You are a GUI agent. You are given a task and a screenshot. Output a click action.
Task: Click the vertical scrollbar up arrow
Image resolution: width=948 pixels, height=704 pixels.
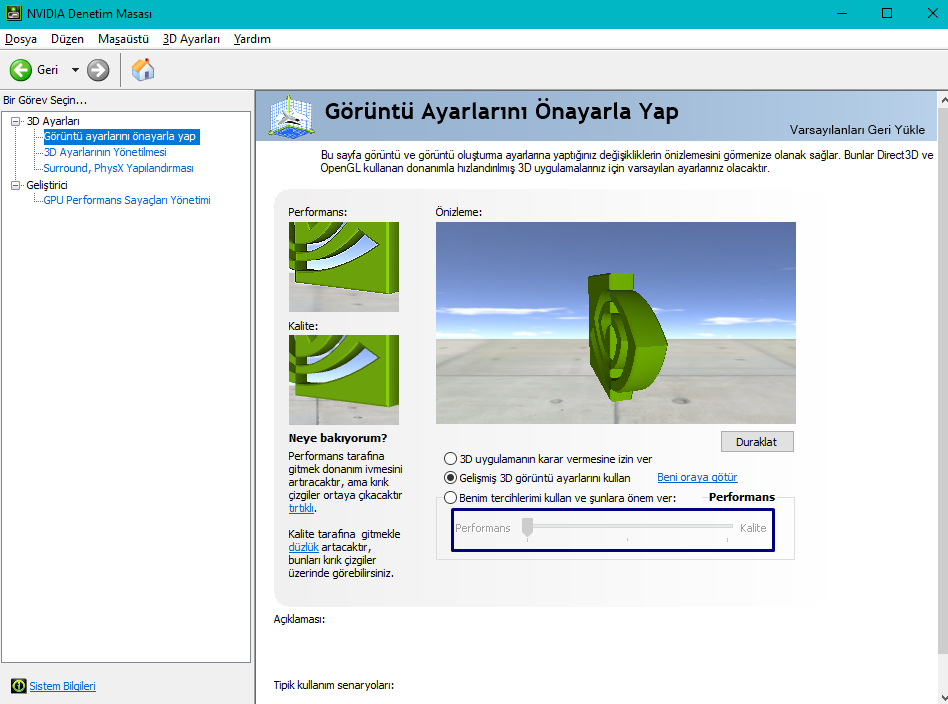(x=943, y=99)
